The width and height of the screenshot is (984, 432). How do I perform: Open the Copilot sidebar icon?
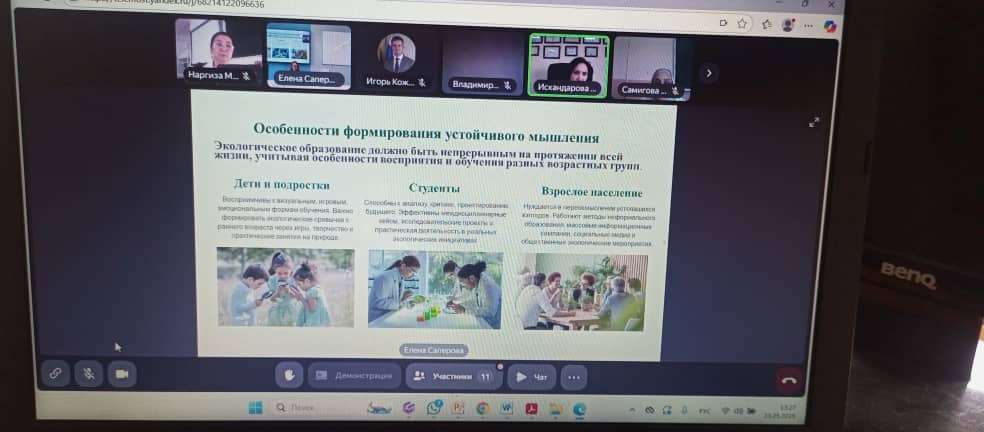830,26
